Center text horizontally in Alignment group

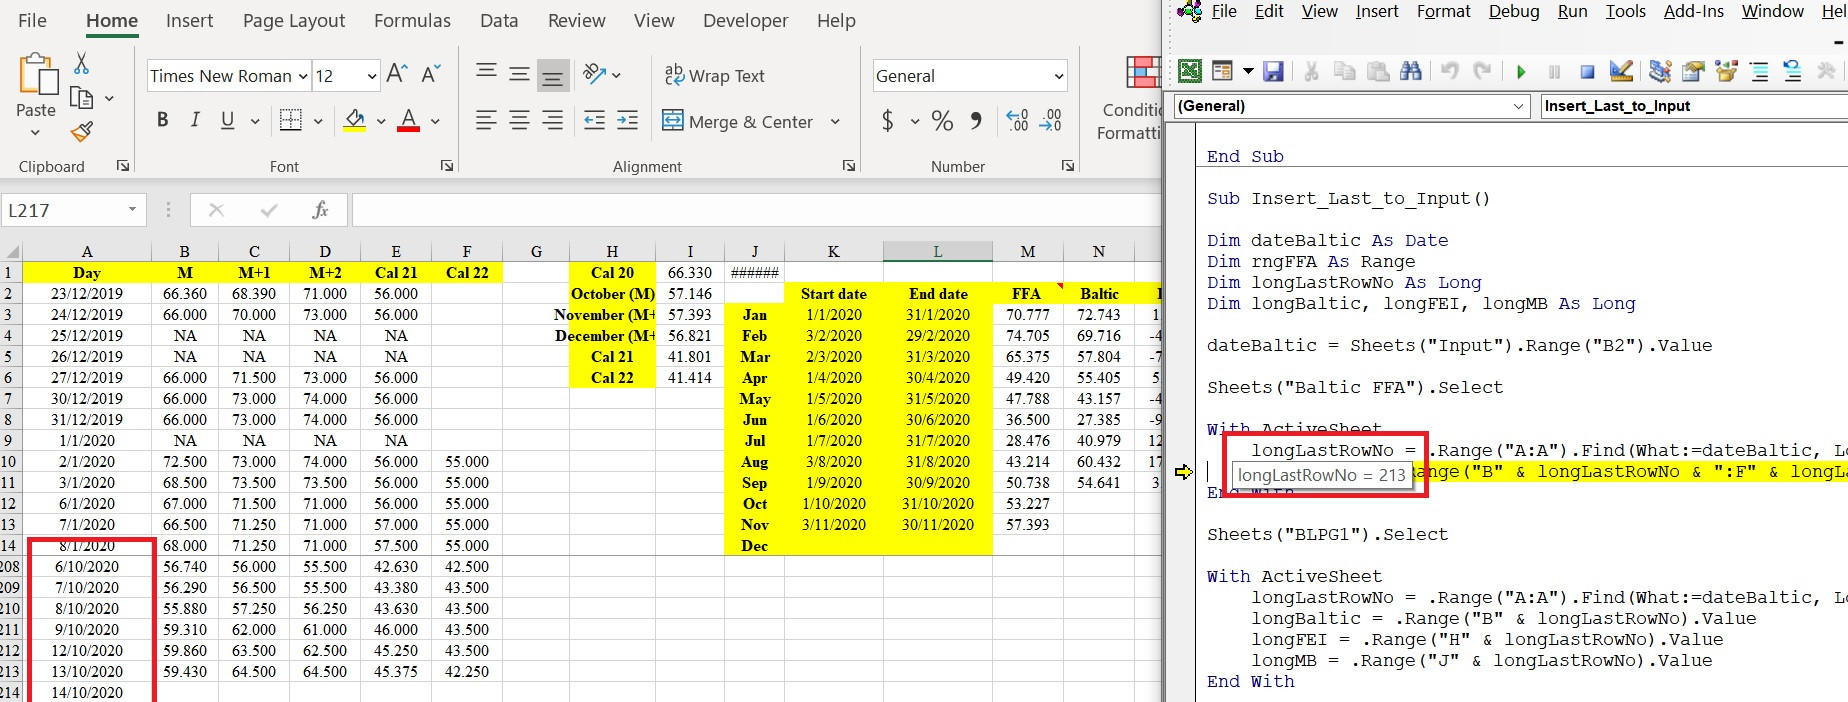click(x=519, y=121)
